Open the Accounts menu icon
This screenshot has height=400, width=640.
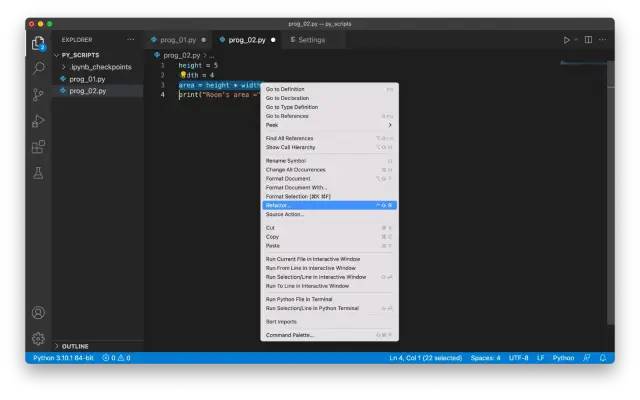(x=38, y=313)
